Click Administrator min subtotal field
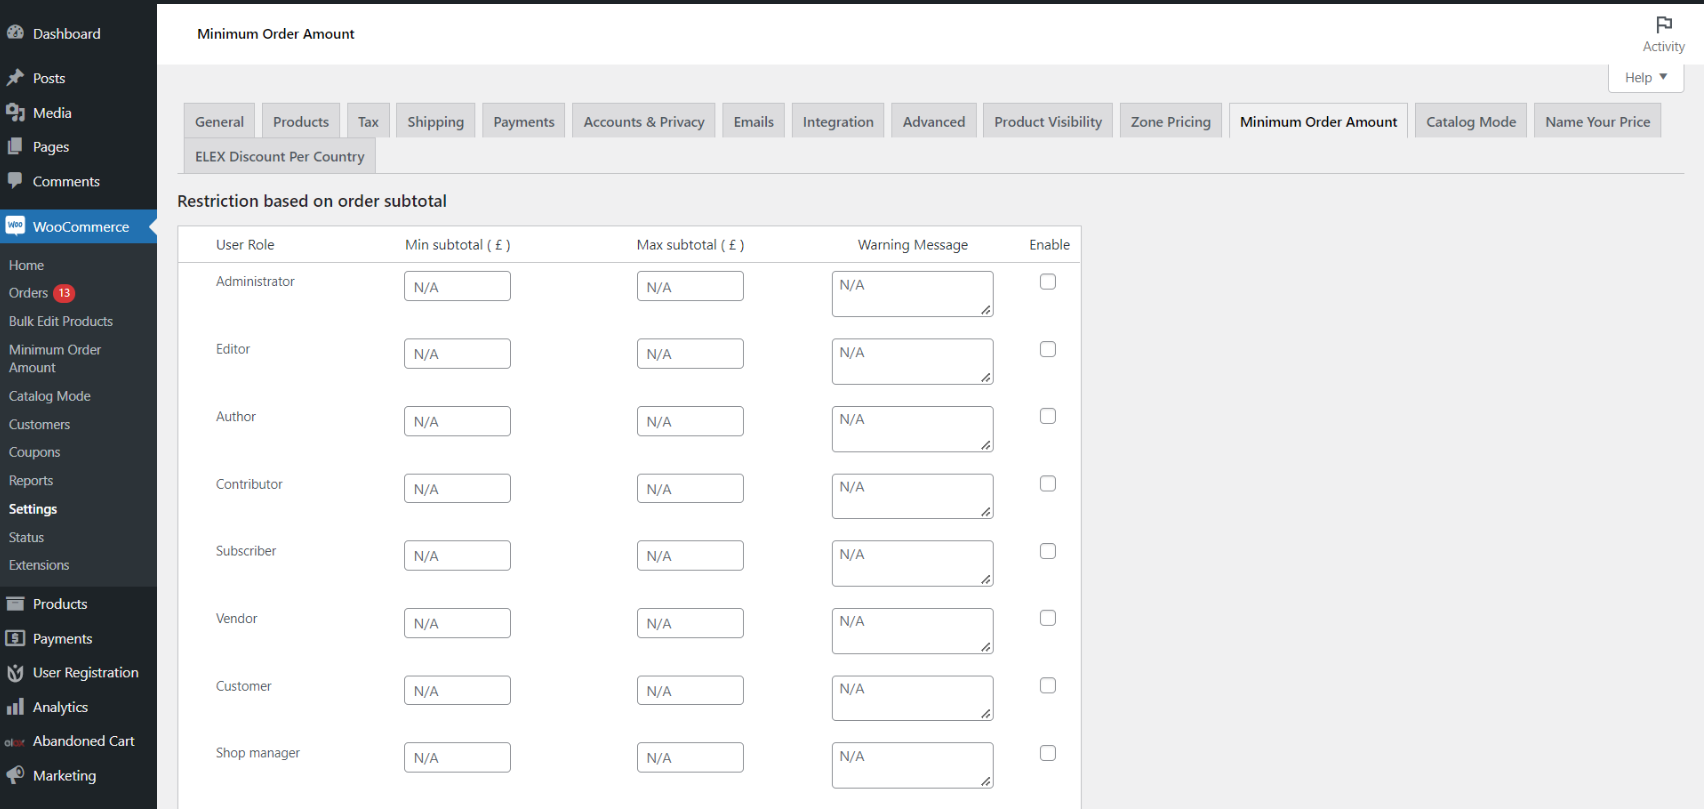 pyautogui.click(x=457, y=286)
